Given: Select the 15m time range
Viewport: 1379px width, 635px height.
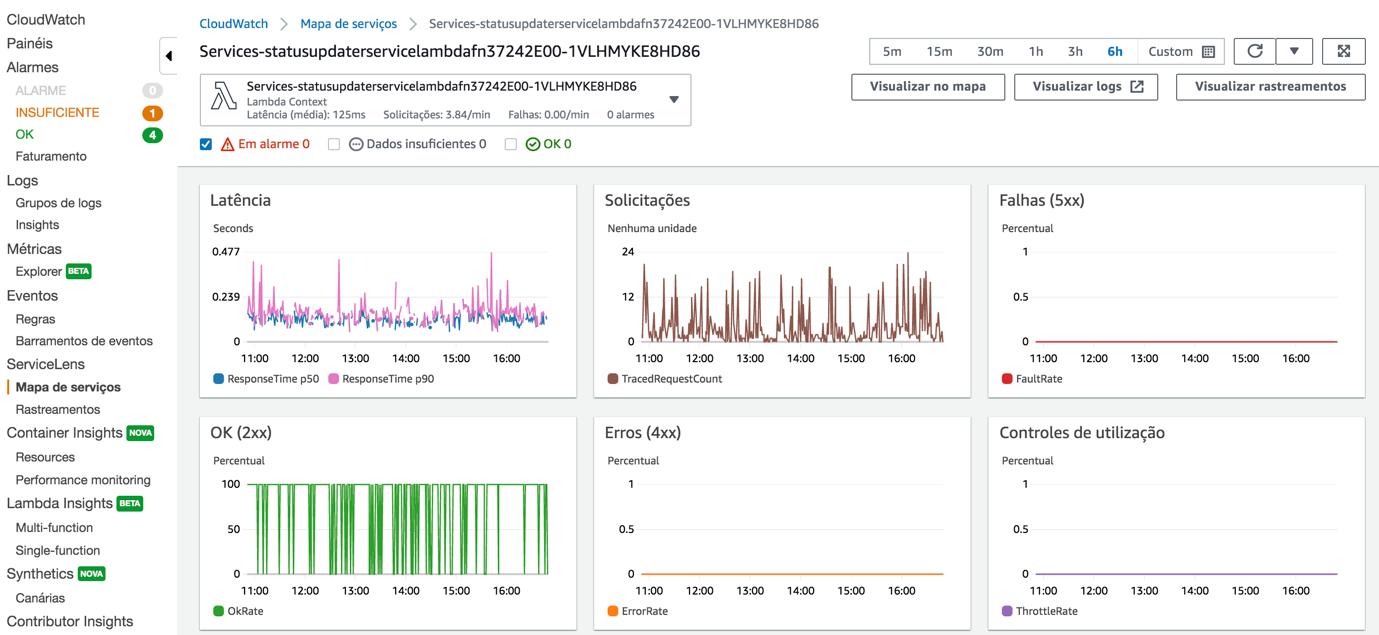Looking at the screenshot, I should (x=939, y=51).
